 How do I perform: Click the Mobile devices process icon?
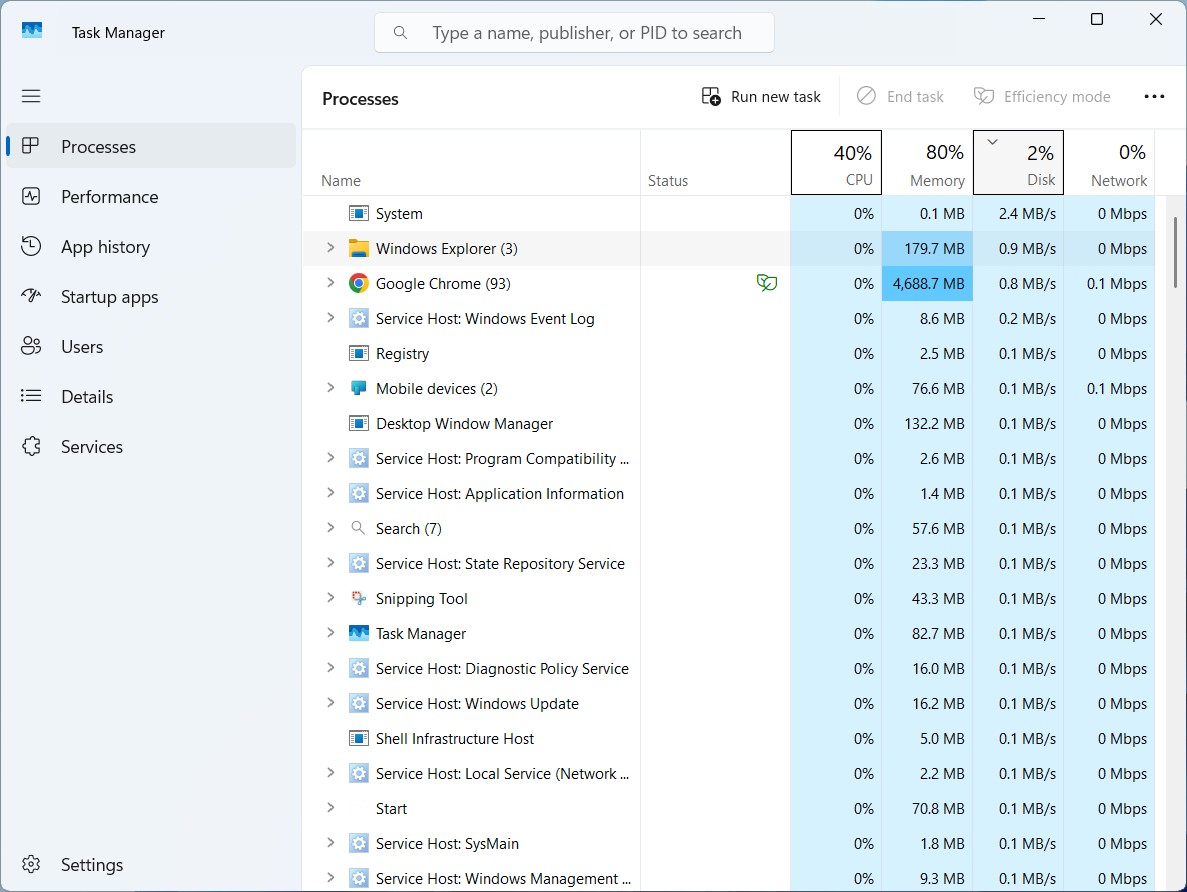pos(359,389)
